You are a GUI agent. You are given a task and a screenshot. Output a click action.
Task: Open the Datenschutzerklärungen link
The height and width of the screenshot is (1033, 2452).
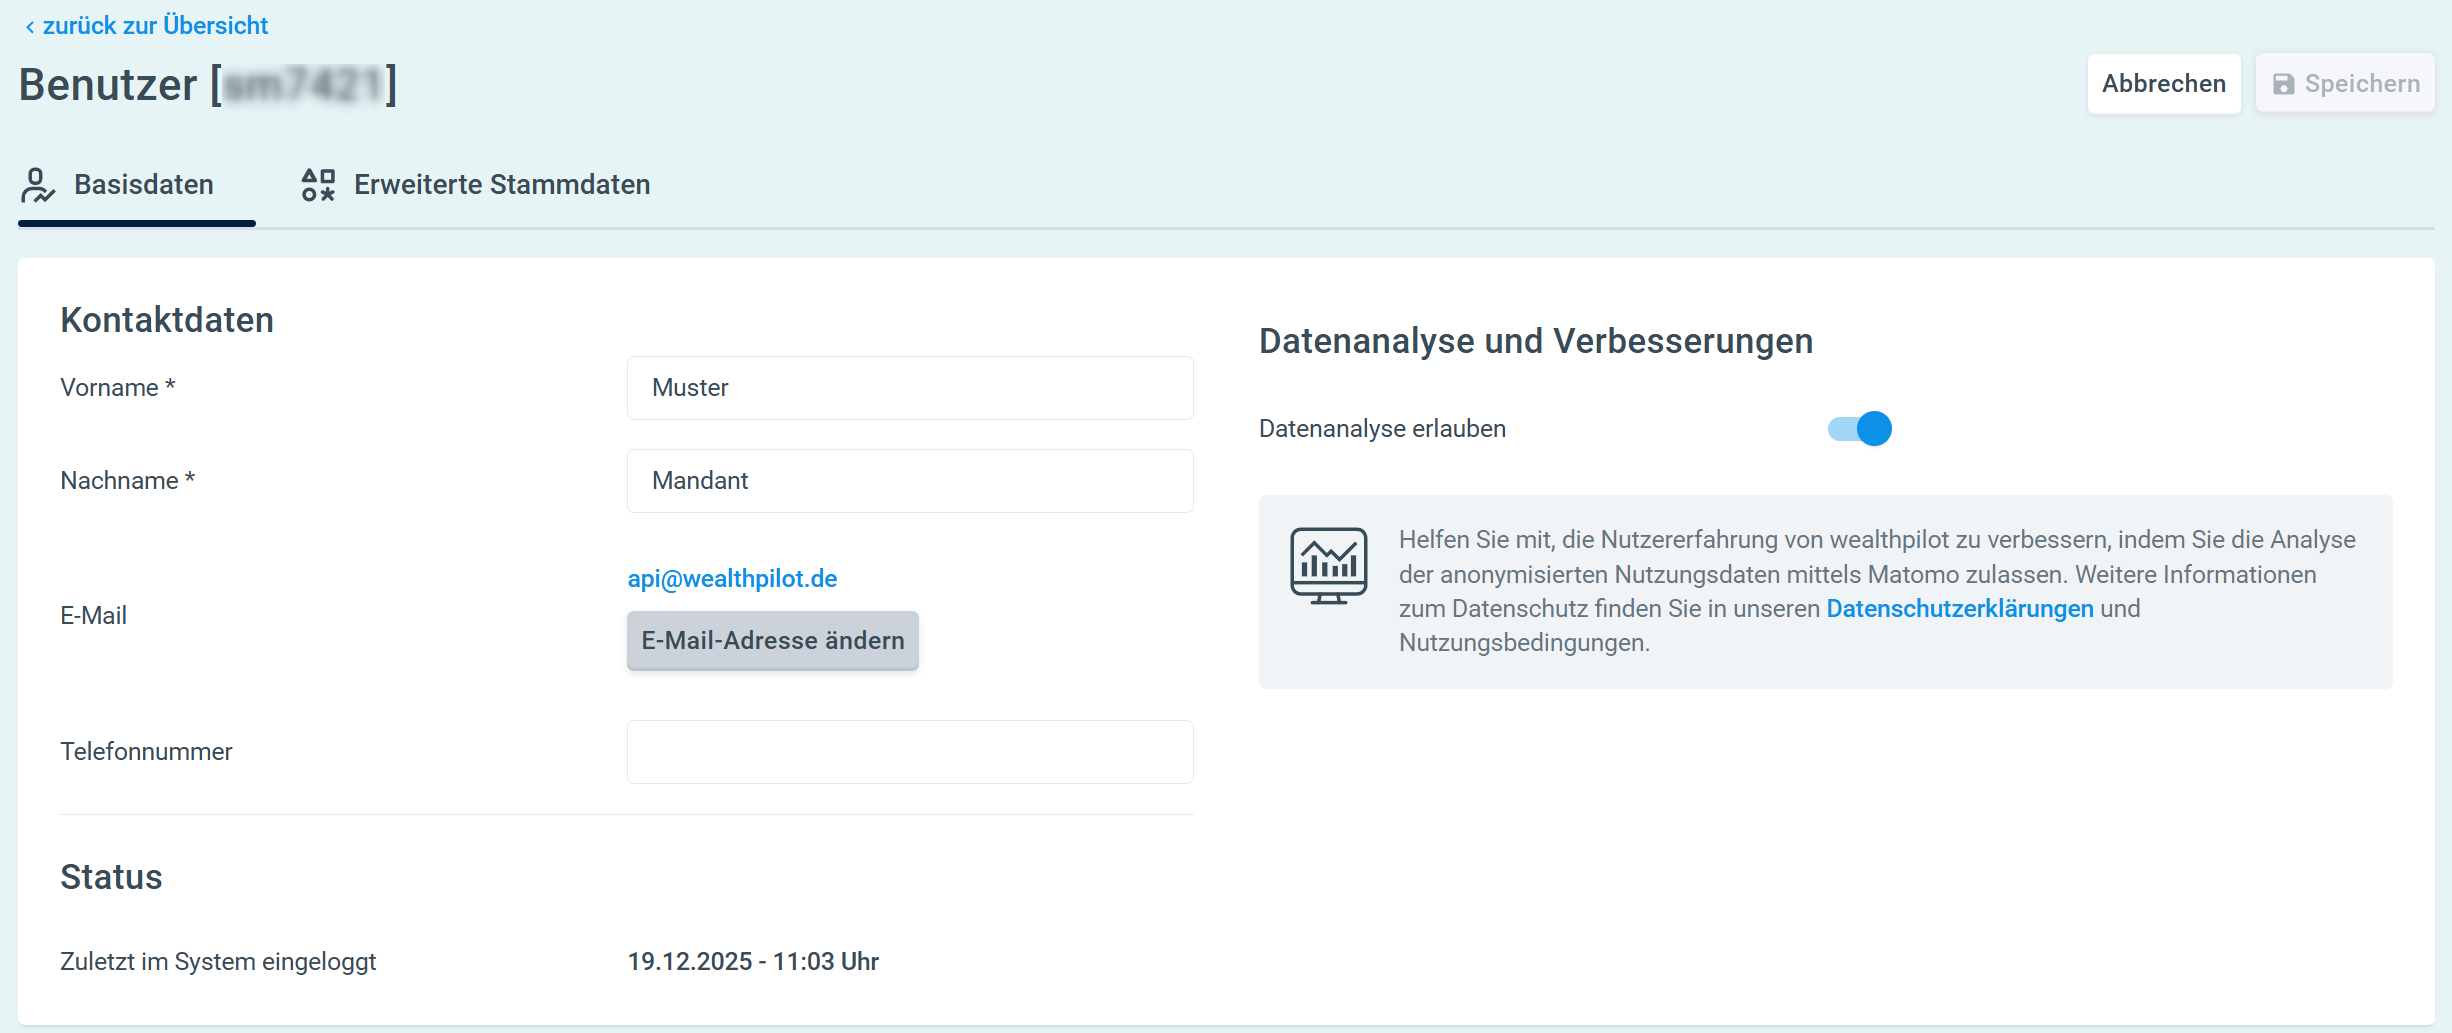[1959, 609]
